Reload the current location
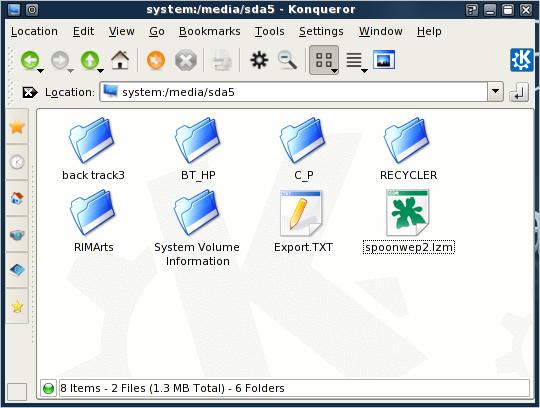This screenshot has height=408, width=540. pos(156,60)
